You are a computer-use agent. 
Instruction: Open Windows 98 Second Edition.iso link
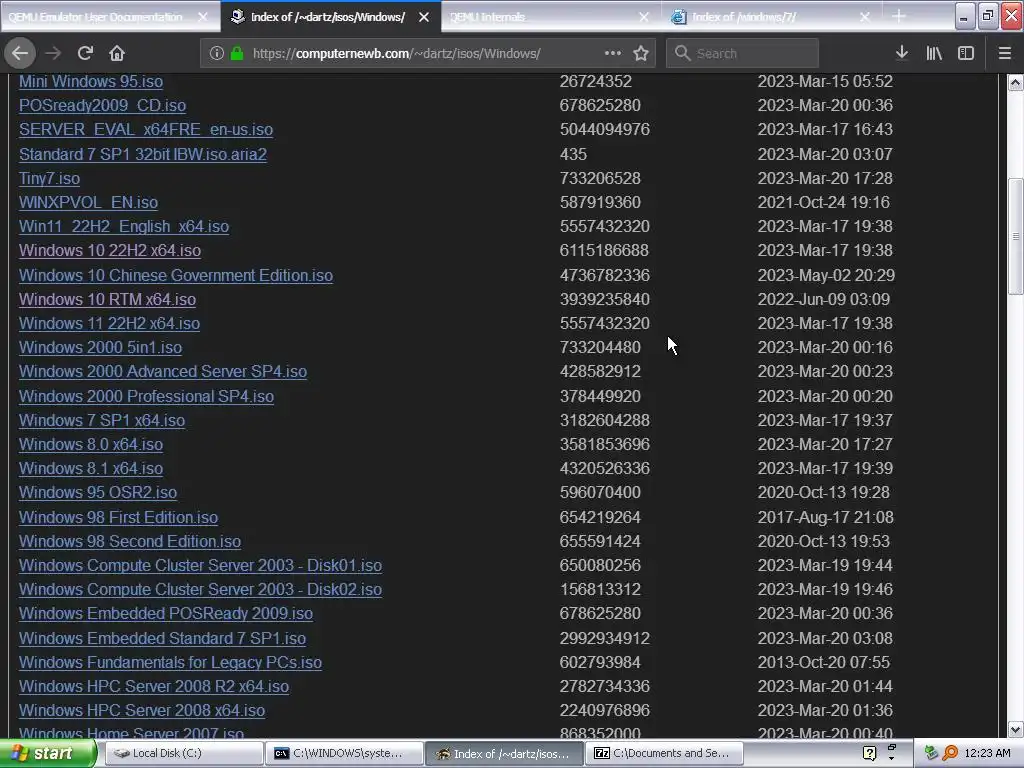click(130, 541)
